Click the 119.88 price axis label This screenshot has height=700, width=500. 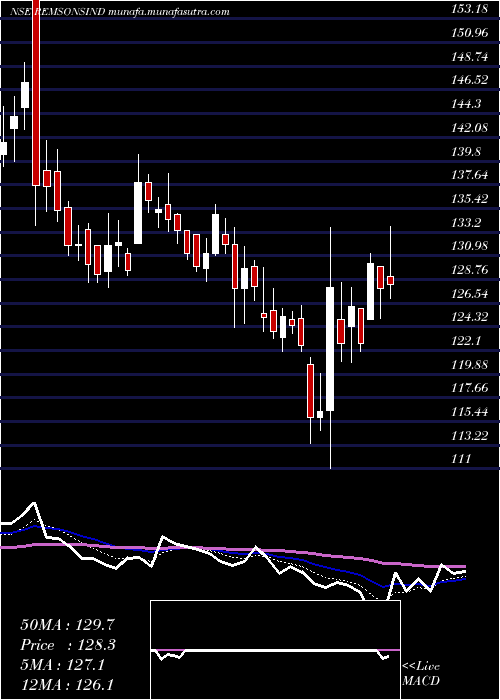471,365
